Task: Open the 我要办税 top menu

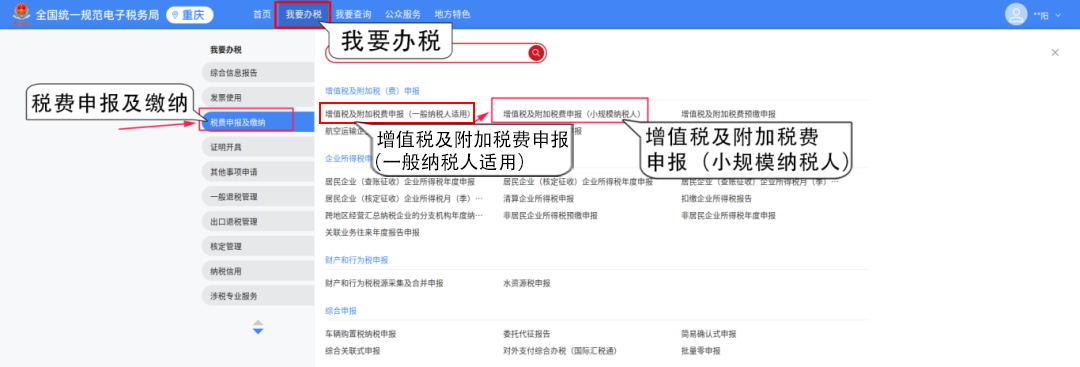Action: point(303,14)
